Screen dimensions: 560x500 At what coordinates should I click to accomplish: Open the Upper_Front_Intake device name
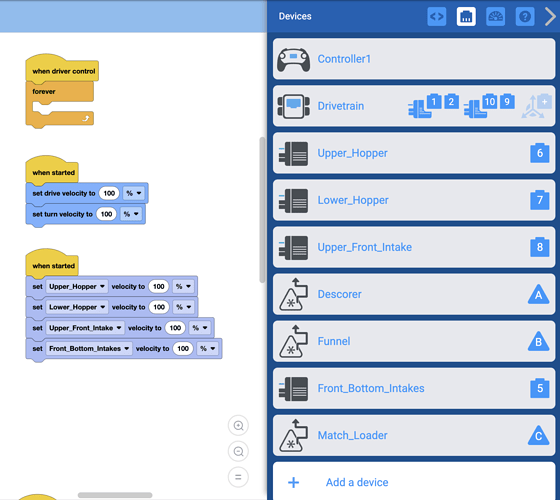pyautogui.click(x=365, y=247)
